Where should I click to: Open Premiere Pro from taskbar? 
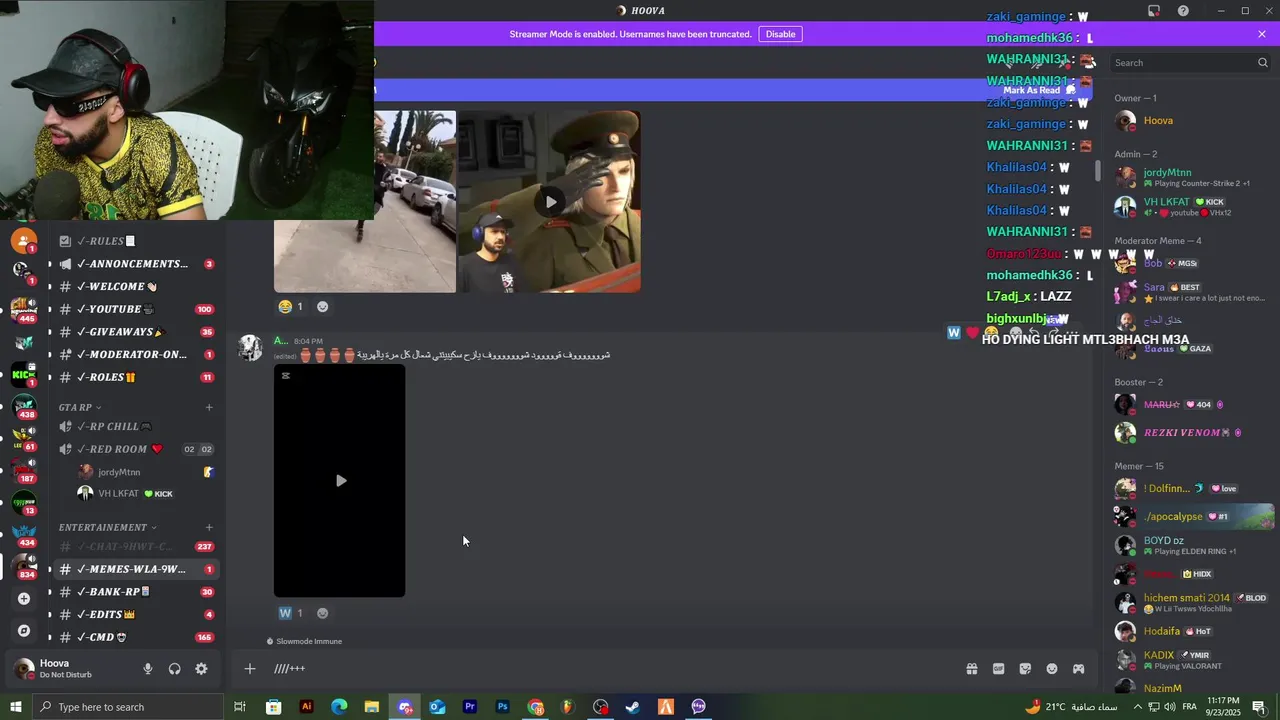[x=470, y=707]
